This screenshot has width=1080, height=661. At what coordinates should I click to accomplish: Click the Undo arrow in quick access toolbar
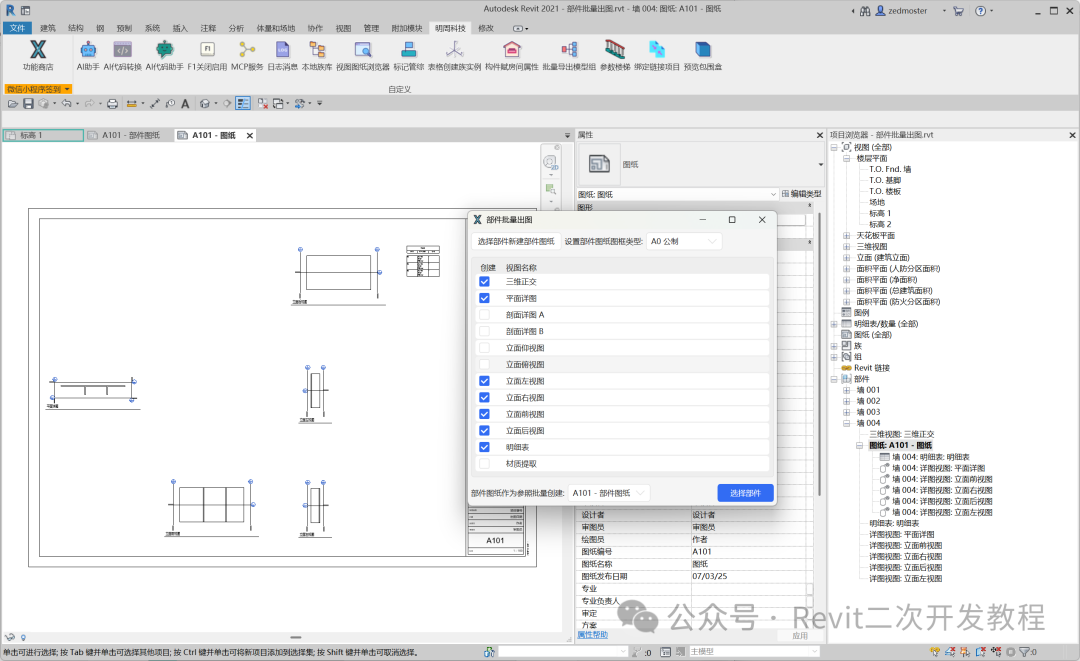click(66, 103)
